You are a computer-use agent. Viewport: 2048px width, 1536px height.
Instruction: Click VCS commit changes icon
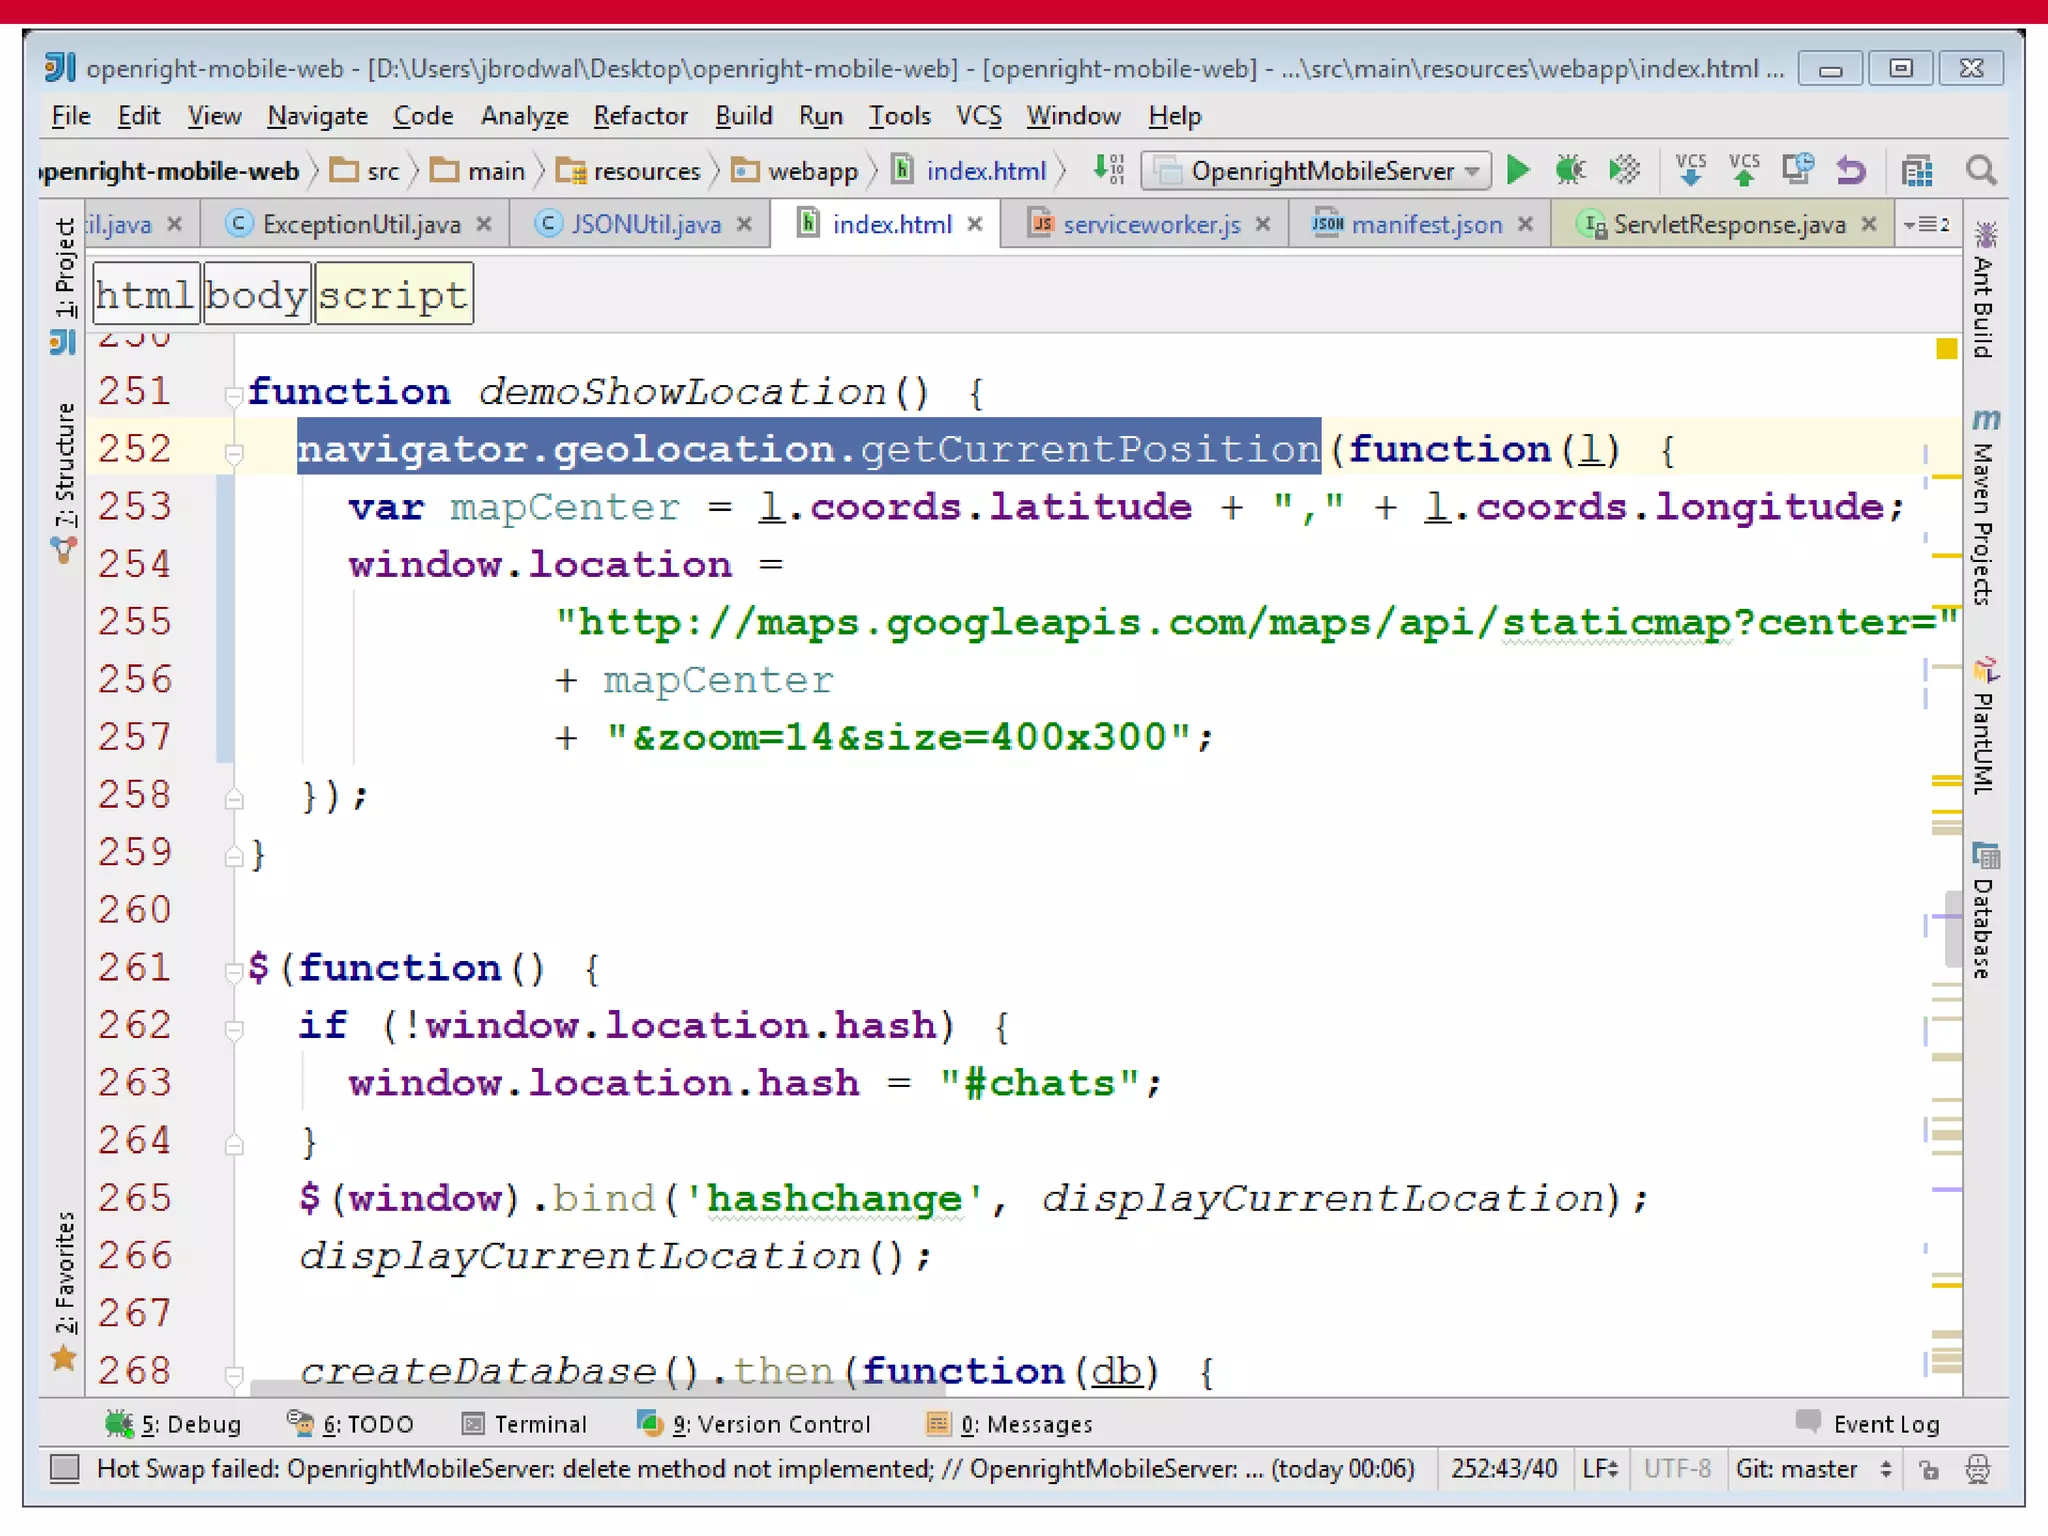point(1744,171)
